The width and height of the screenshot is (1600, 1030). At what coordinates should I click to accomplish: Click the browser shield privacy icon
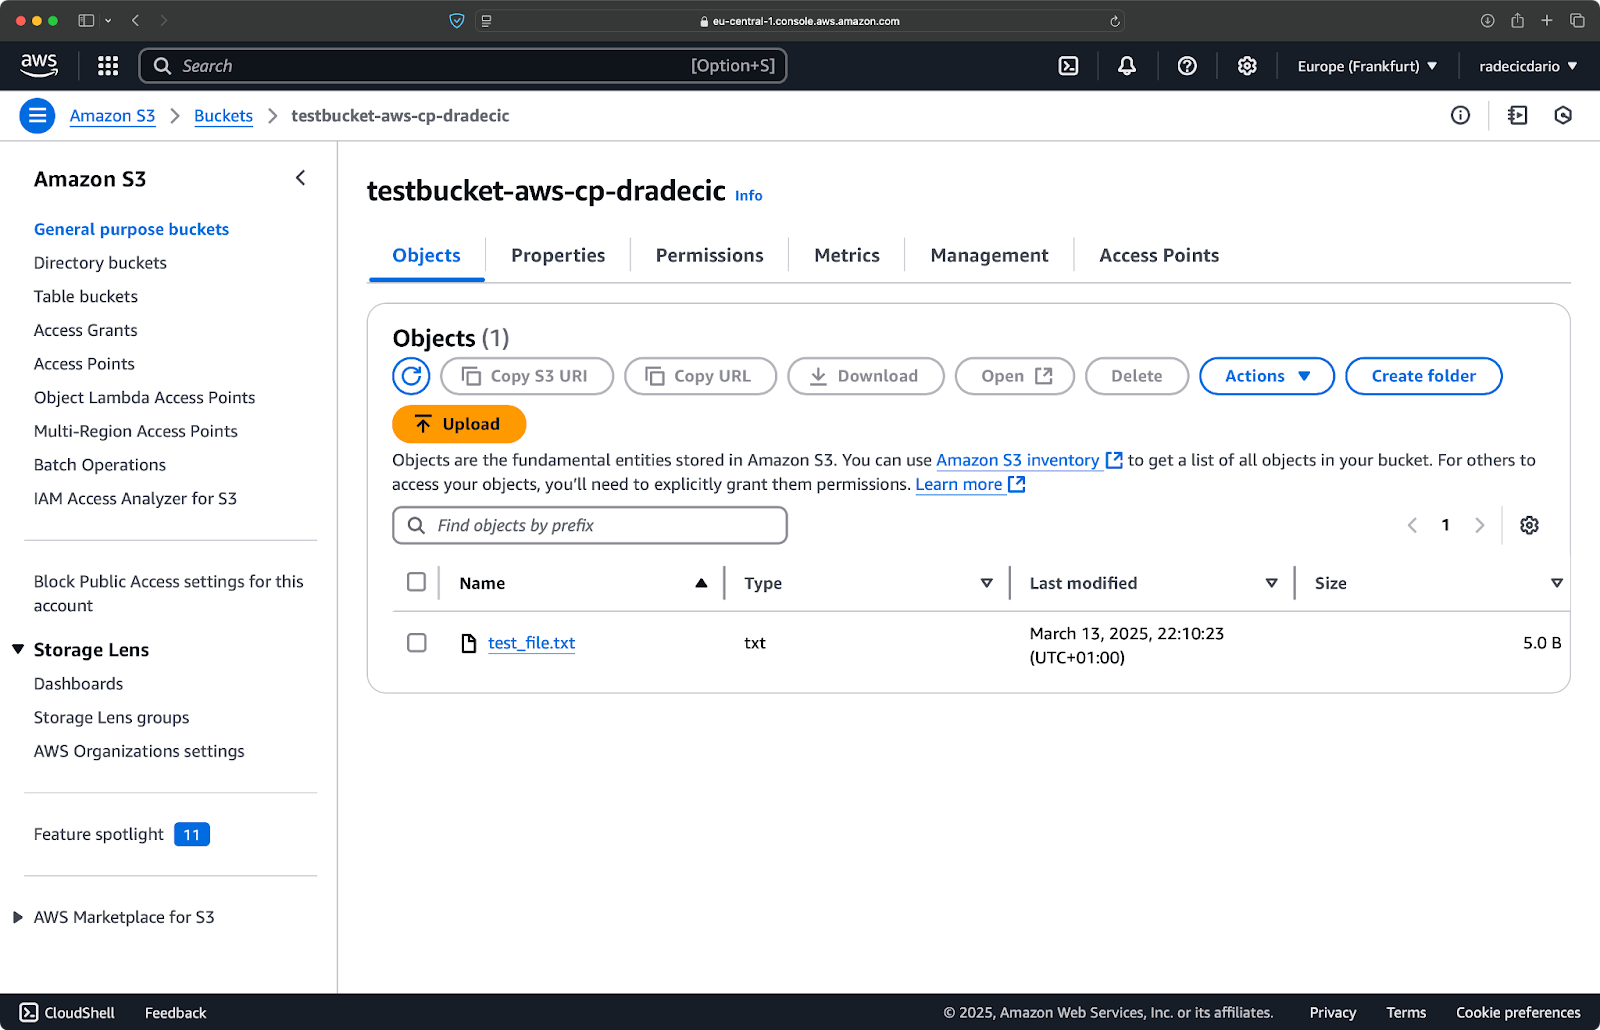[x=457, y=20]
